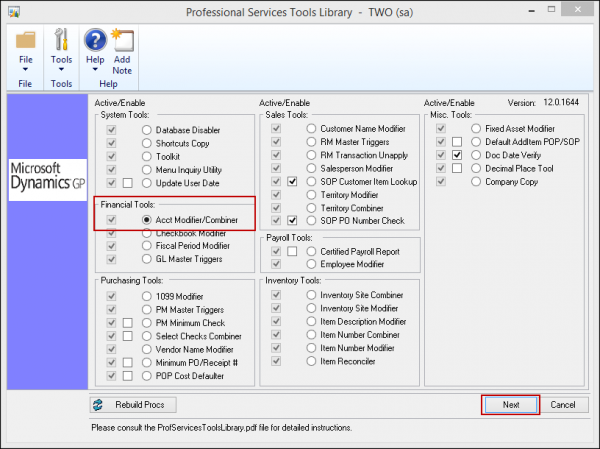
Task: Select the Fiscal Period Modifier option
Action: tap(147, 246)
